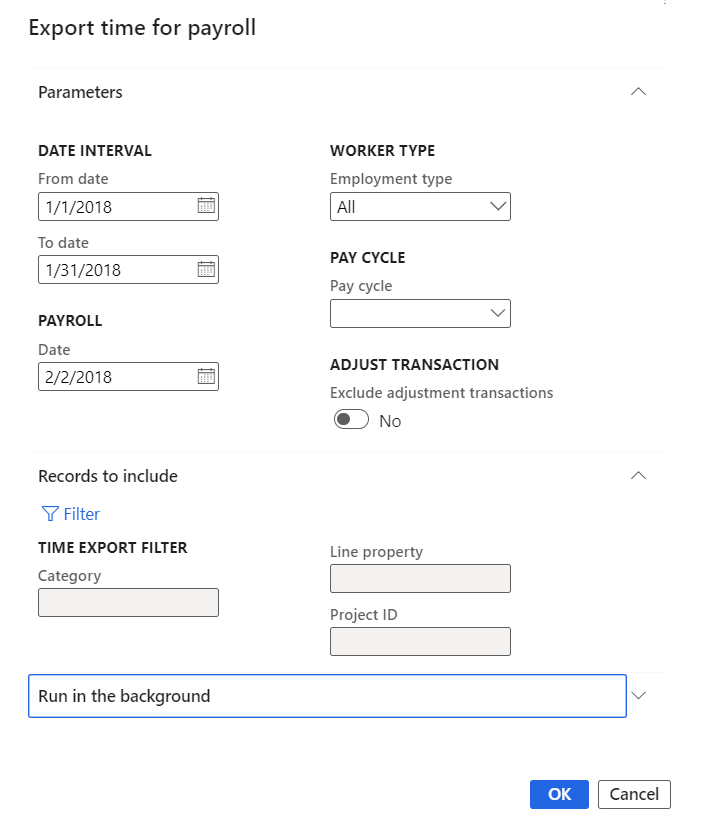Image resolution: width=705 pixels, height=840 pixels.
Task: Open the Pay cycle dropdown
Action: 498,314
